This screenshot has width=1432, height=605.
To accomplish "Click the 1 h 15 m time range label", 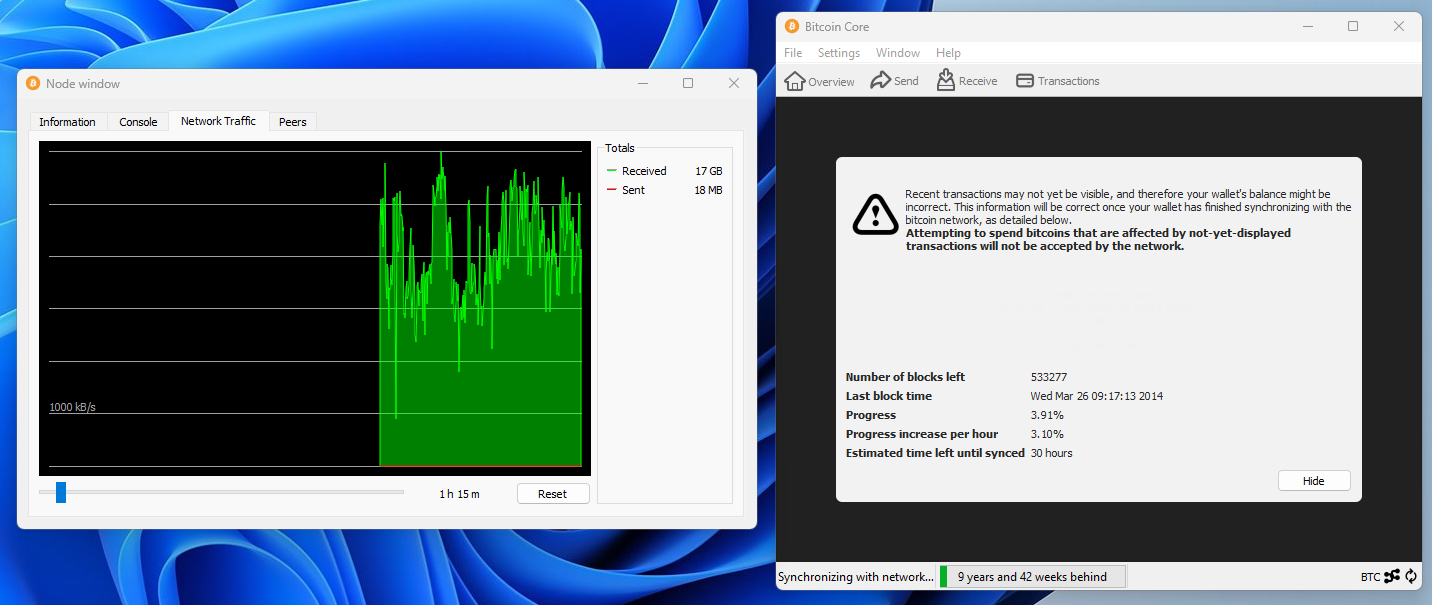I will pos(460,494).
